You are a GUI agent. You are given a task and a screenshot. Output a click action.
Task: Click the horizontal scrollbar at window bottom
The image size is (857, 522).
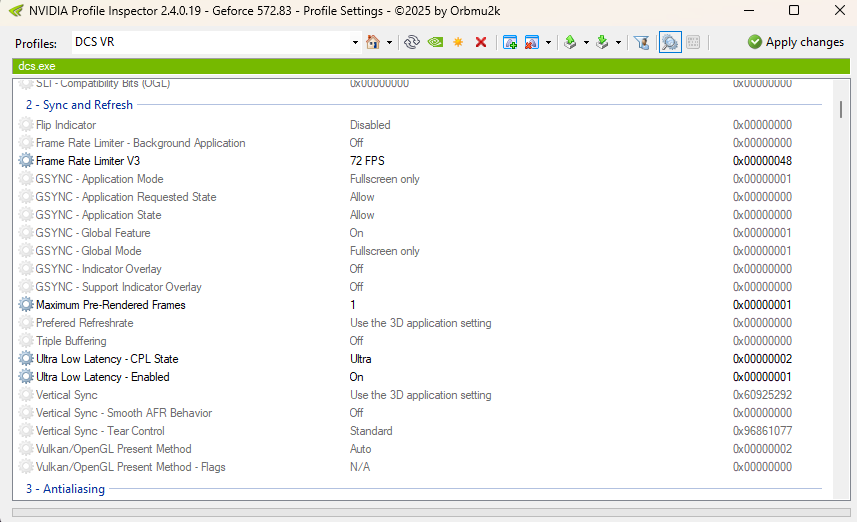point(431,513)
